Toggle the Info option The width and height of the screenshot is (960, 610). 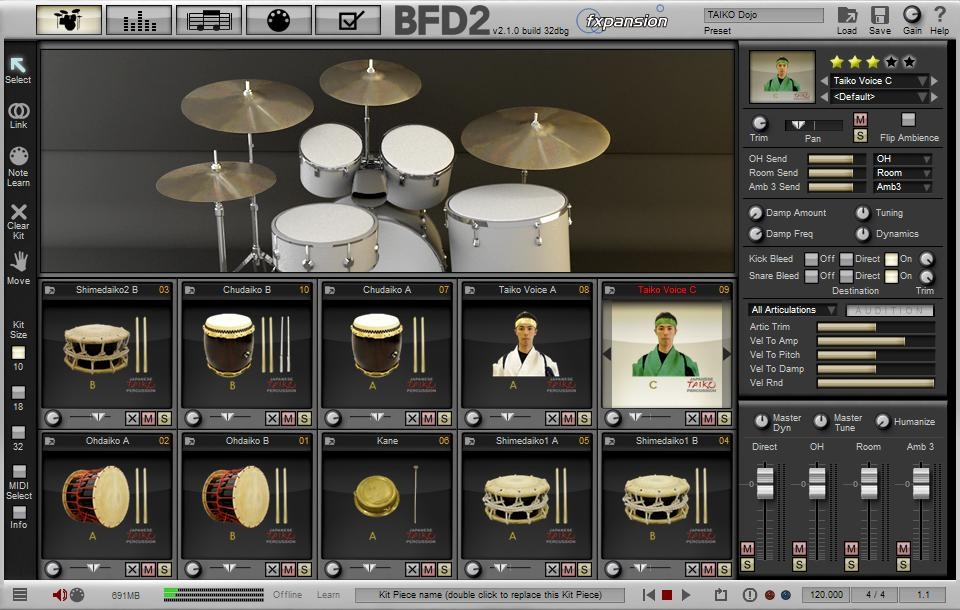[x=19, y=512]
